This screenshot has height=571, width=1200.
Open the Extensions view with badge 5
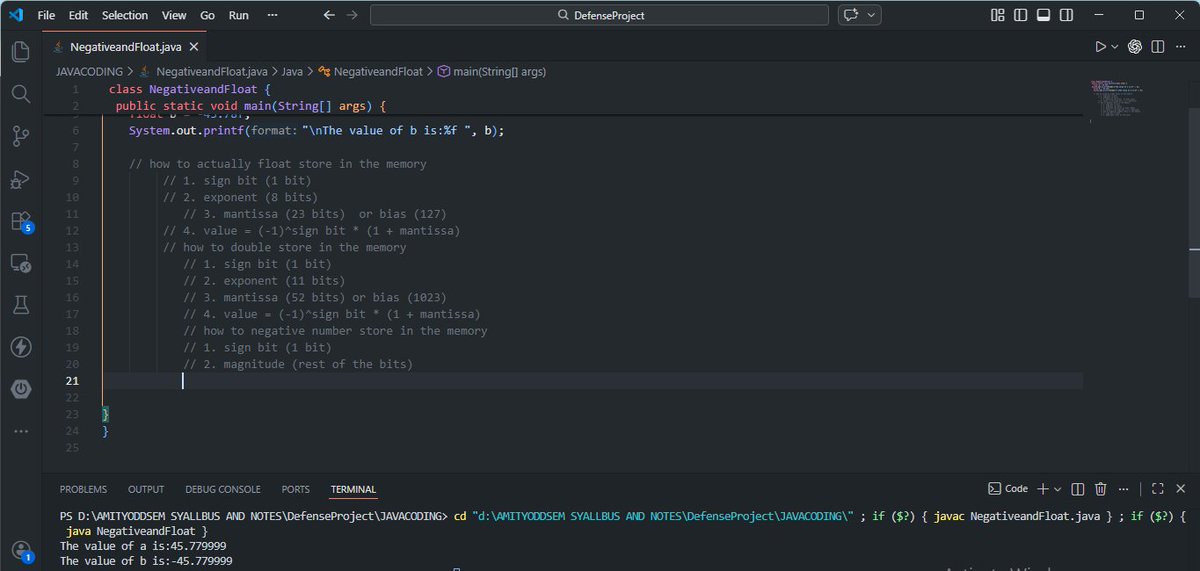click(x=21, y=221)
